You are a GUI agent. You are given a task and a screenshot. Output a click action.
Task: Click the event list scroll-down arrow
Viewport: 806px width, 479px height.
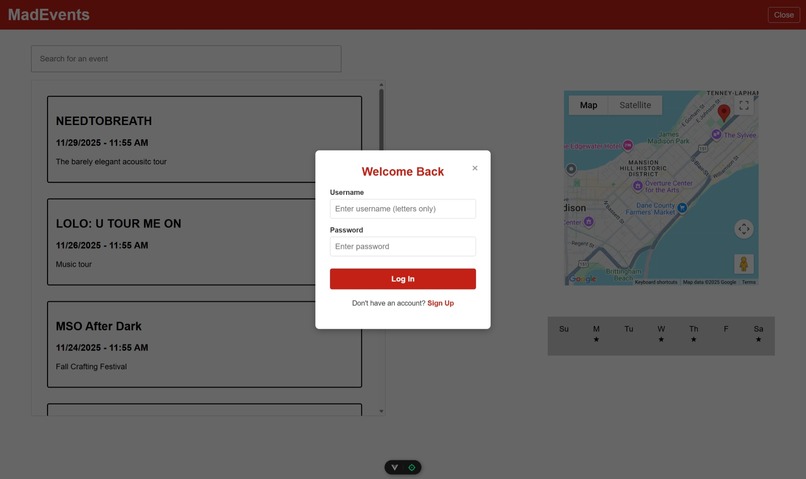pos(381,411)
